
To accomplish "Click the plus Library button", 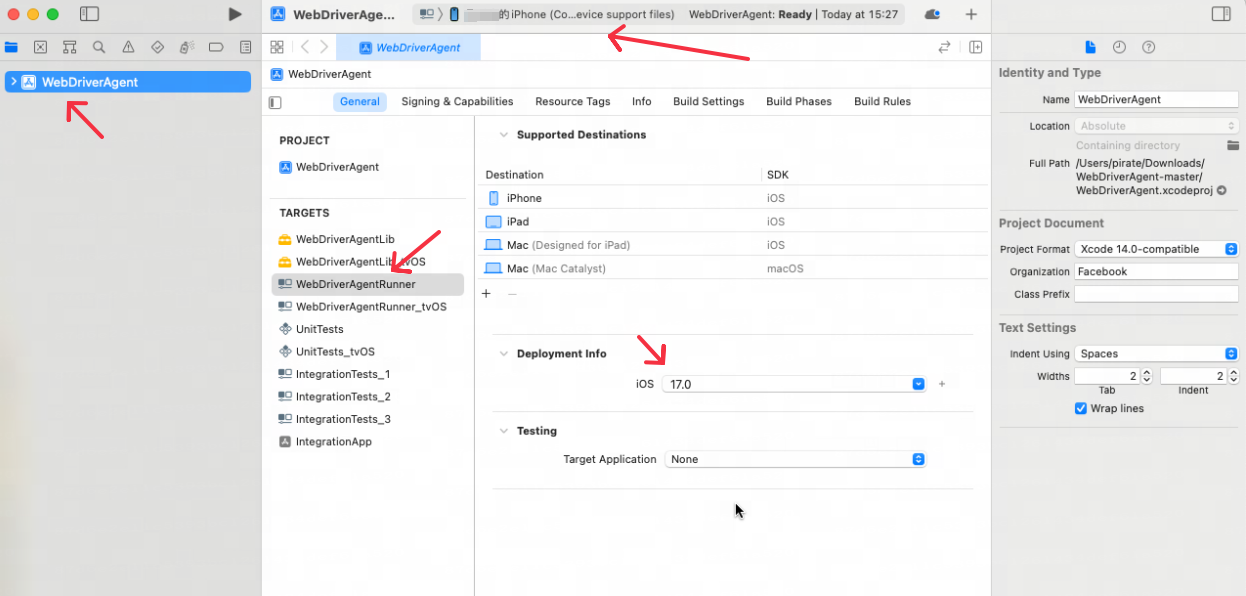I will pyautogui.click(x=971, y=14).
